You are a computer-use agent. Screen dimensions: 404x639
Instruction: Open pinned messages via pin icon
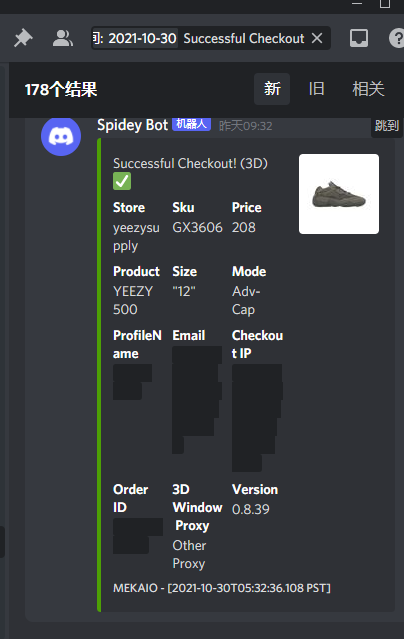point(23,39)
